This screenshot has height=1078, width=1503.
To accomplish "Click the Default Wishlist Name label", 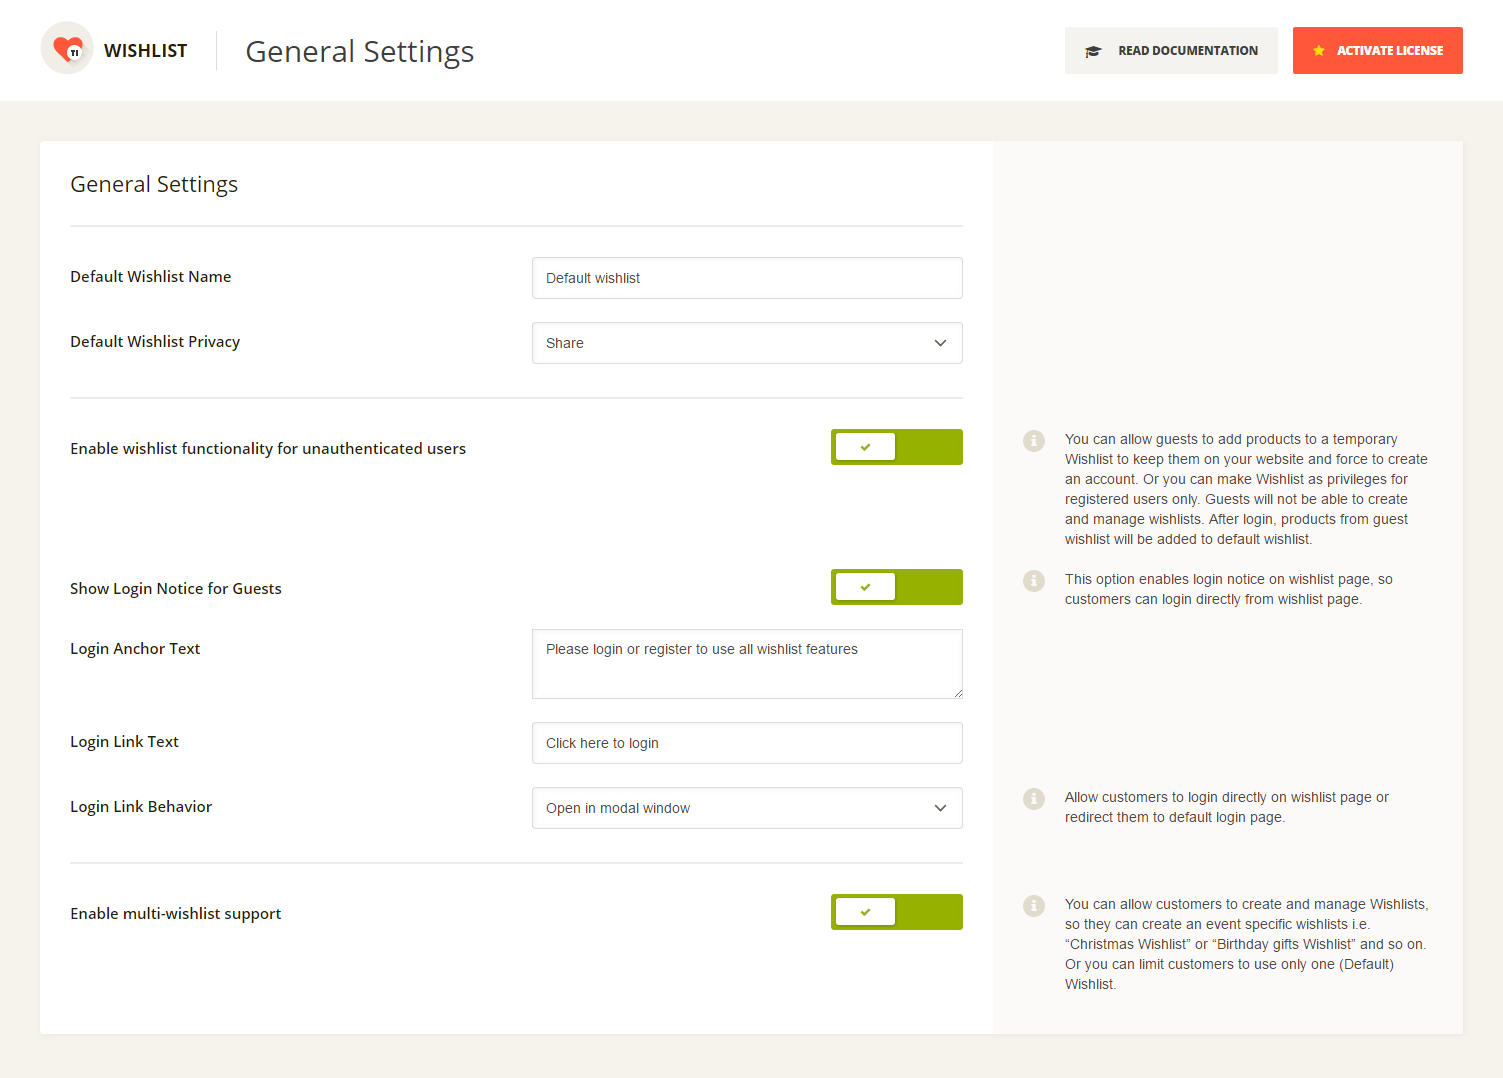I will click(151, 277).
